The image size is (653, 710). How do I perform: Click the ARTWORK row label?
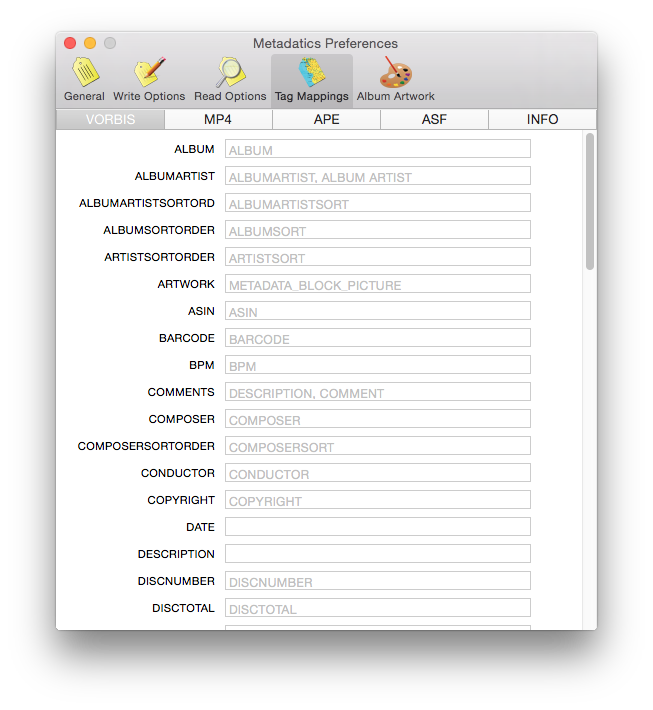(x=186, y=284)
